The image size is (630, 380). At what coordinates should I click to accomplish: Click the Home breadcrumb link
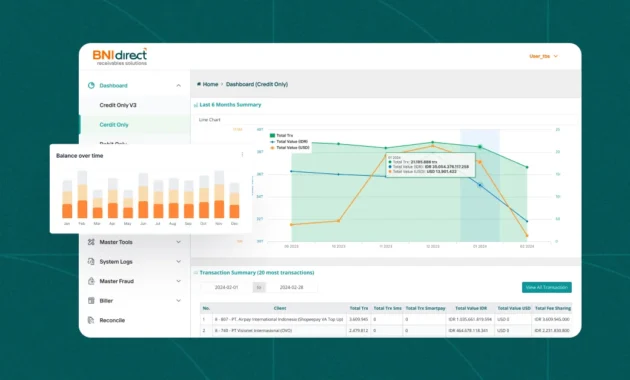tap(210, 84)
